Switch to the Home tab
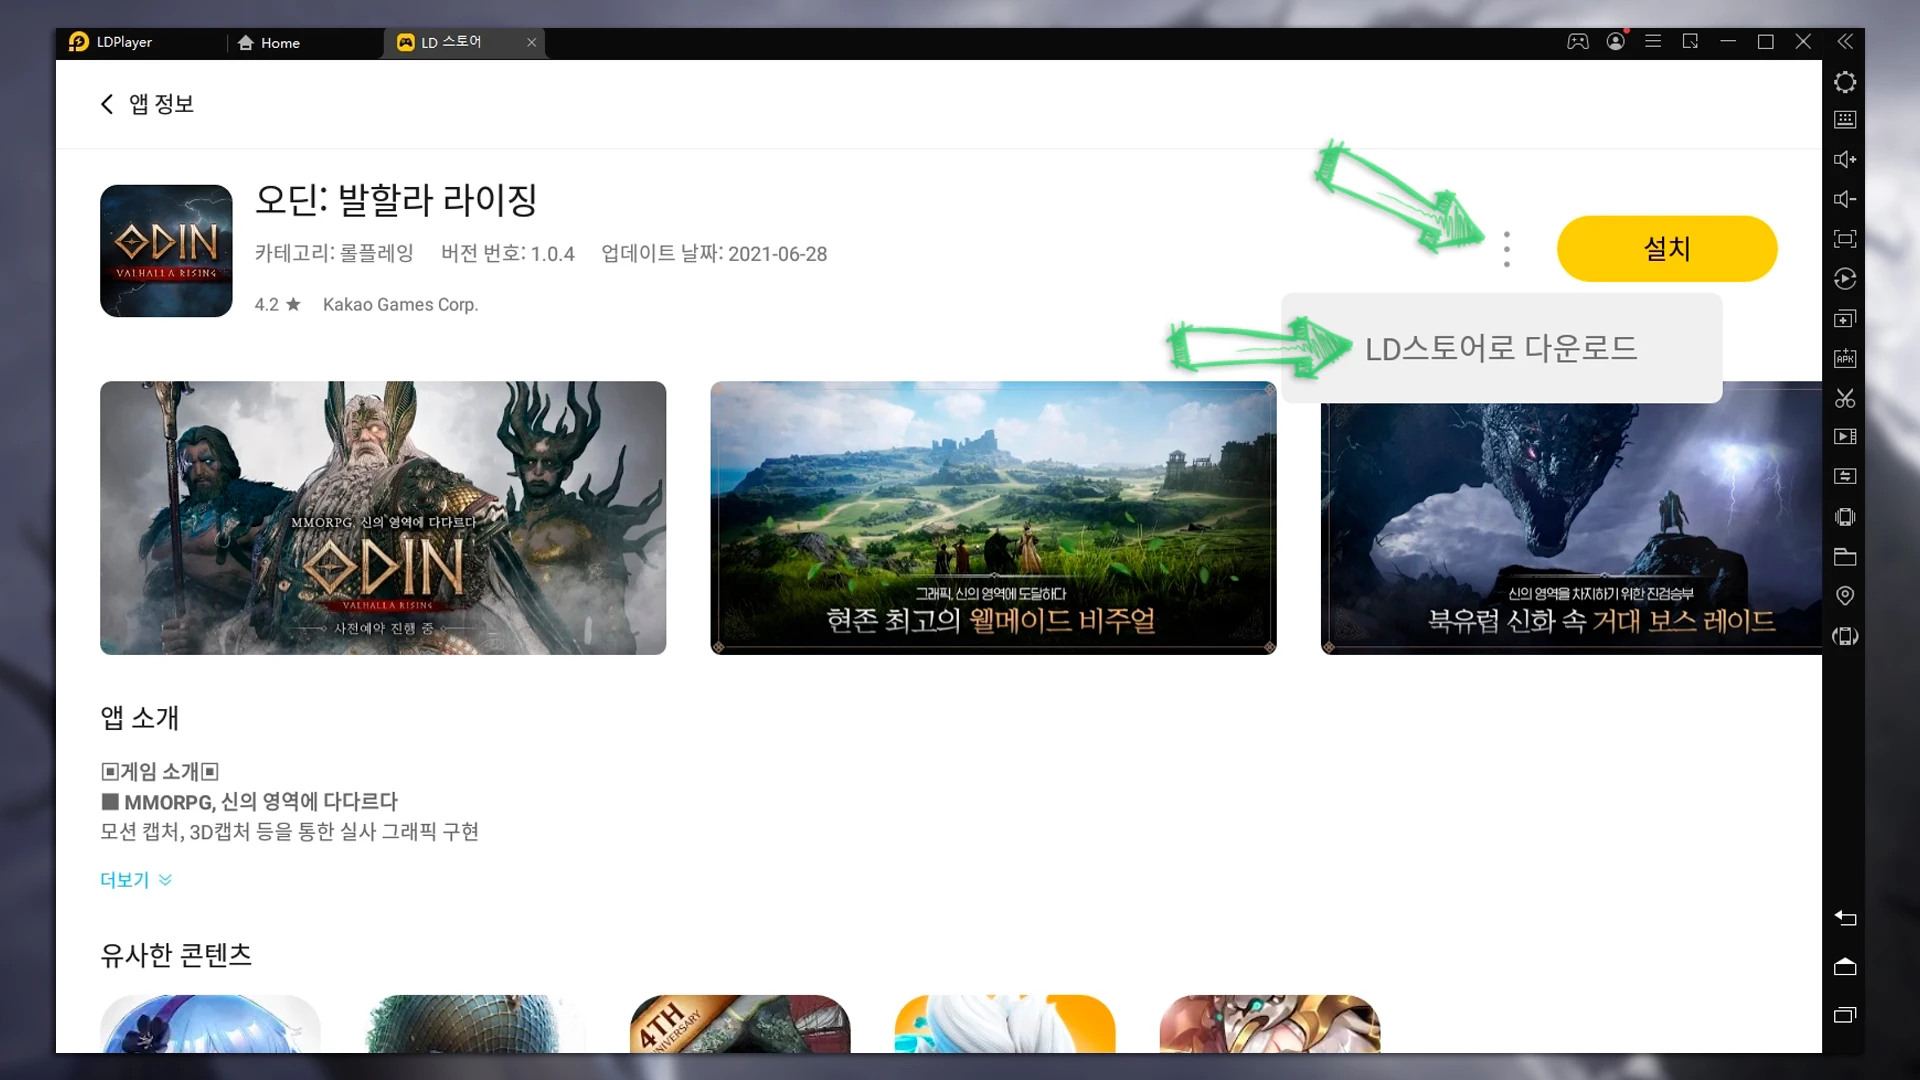The image size is (1920, 1080). point(270,42)
